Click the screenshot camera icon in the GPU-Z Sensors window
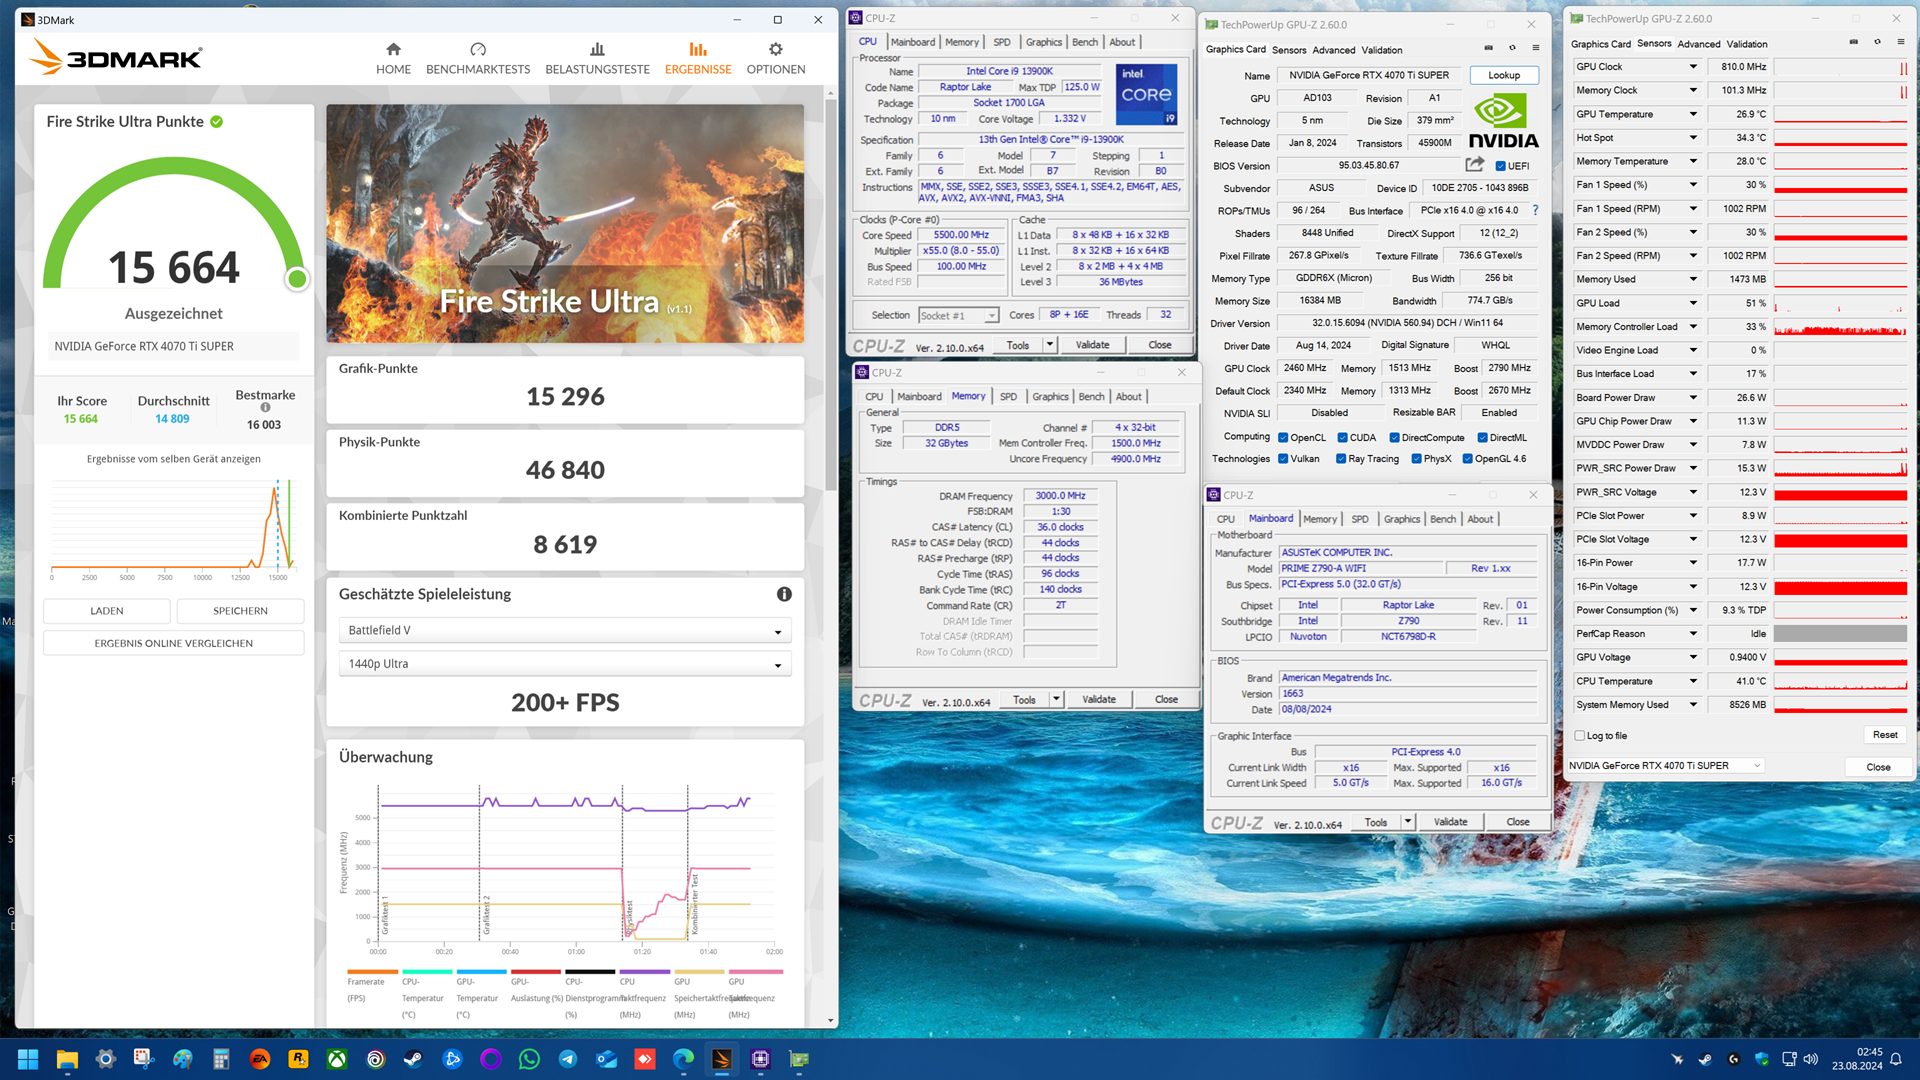The image size is (1920, 1080). pos(1853,42)
